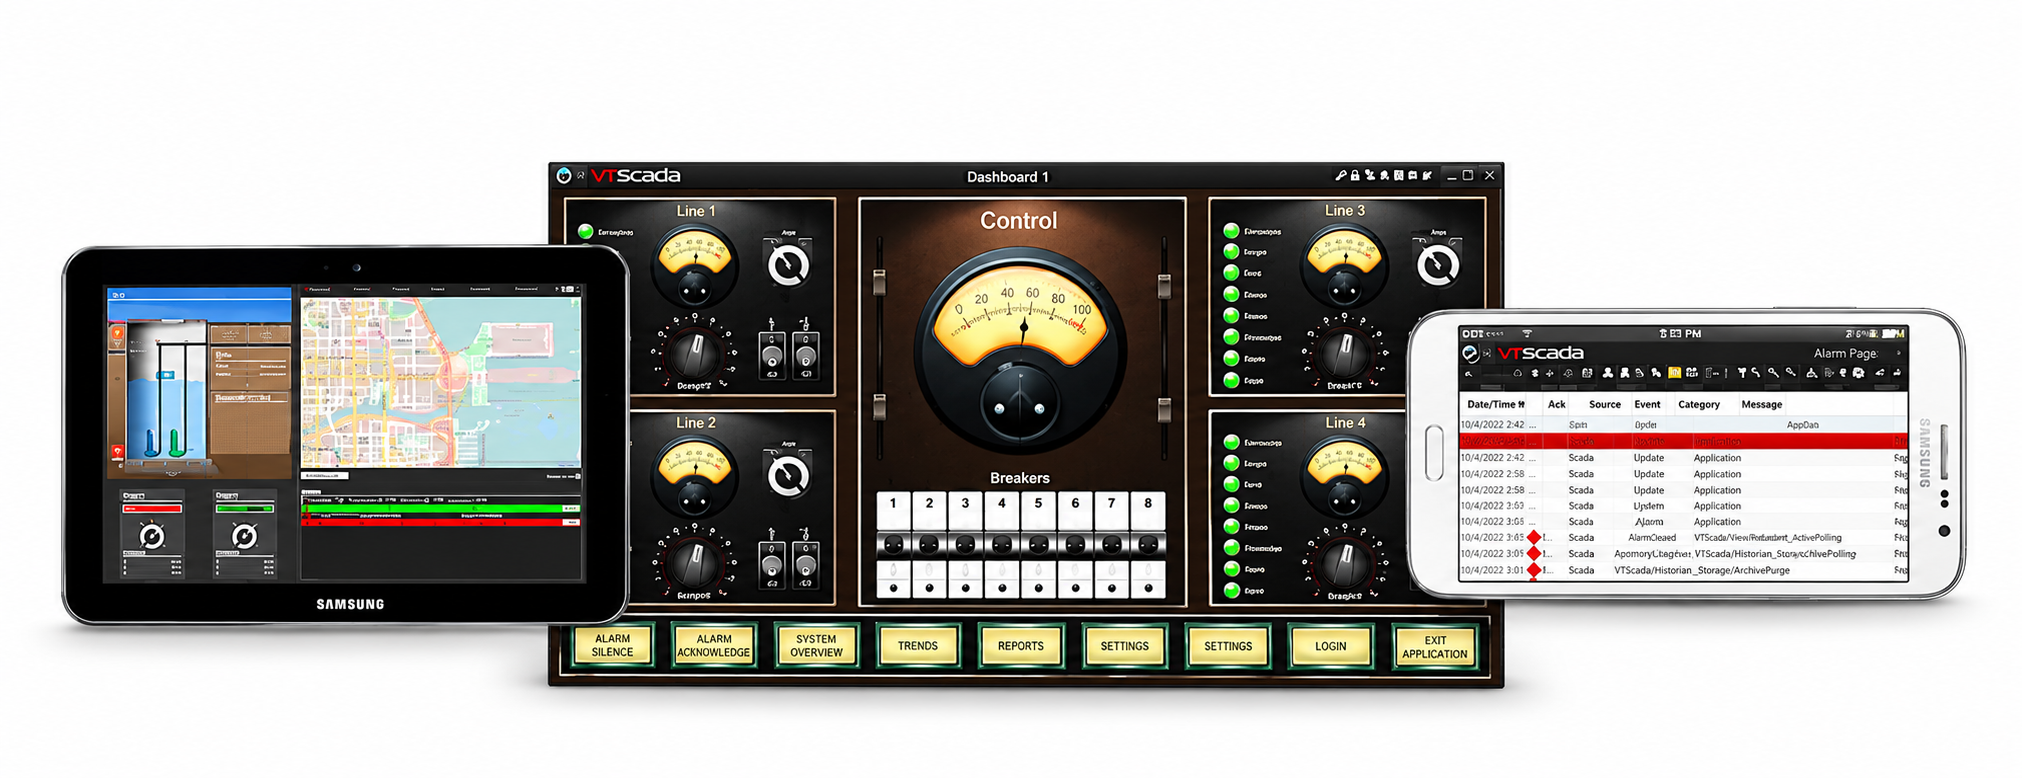Image resolution: width=2022 pixels, height=778 pixels.
Task: Click the Category column header on the phone
Action: click(1698, 404)
